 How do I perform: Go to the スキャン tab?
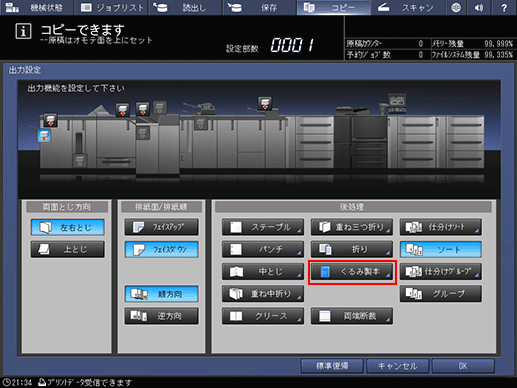click(x=408, y=7)
